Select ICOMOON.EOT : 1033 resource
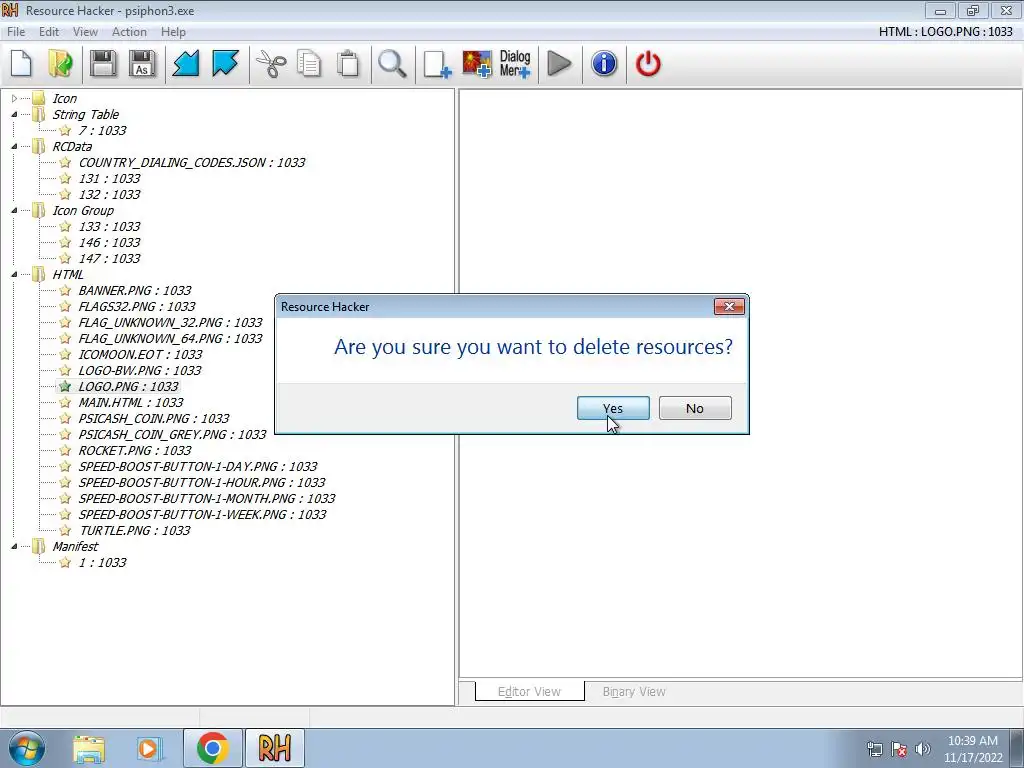Viewport: 1024px width, 768px height. coord(140,355)
